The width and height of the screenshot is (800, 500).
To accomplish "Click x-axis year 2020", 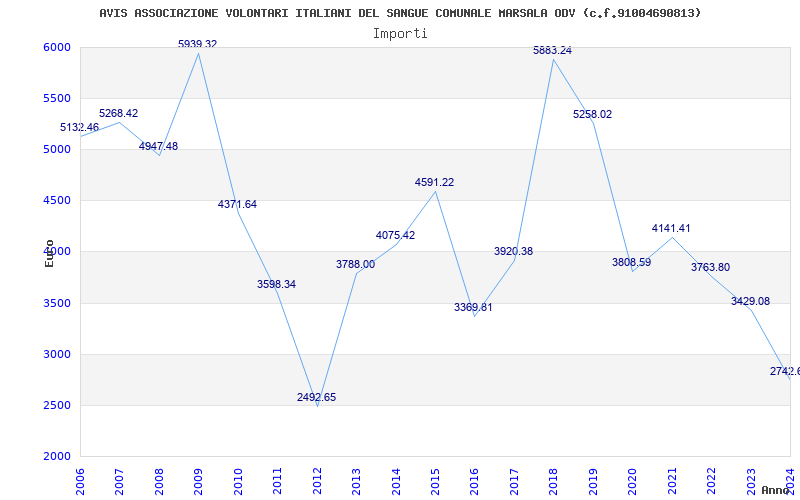I will [633, 481].
